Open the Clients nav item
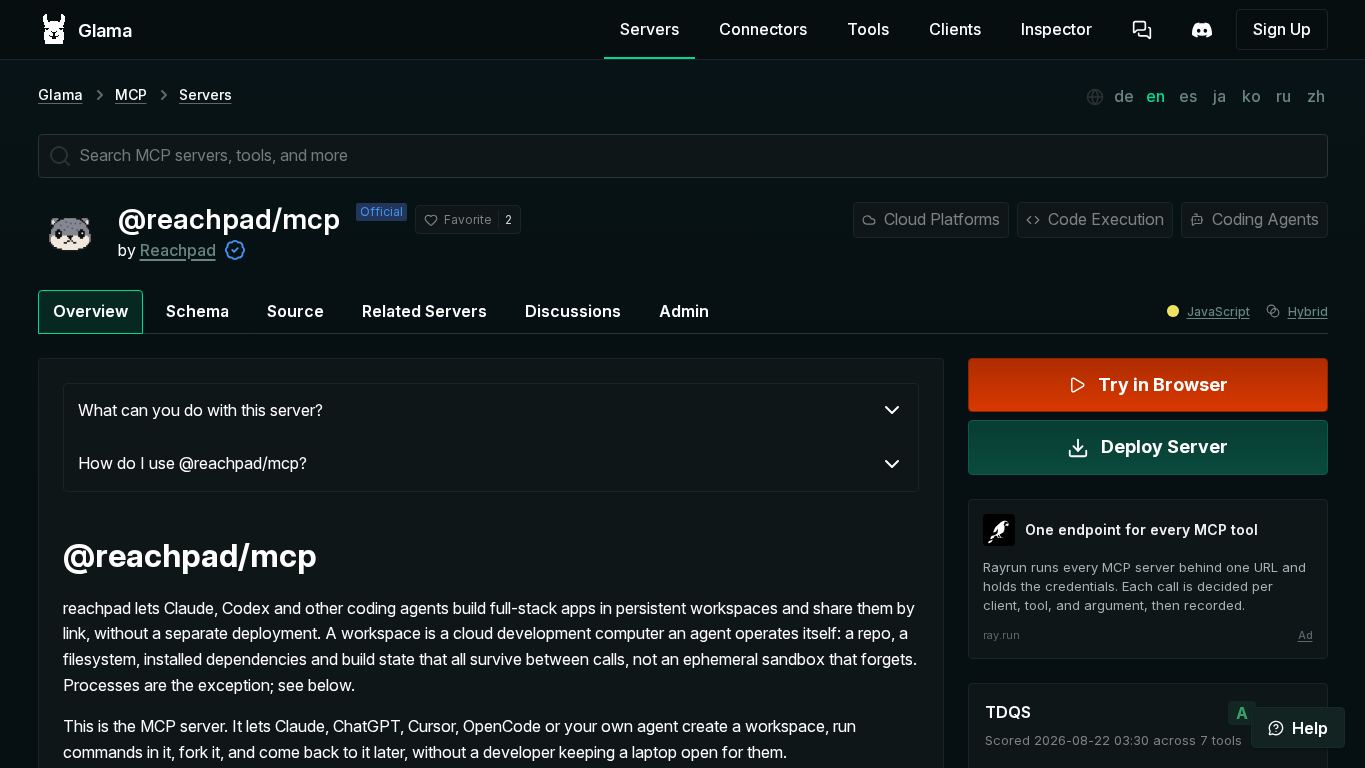1365x768 pixels. pos(955,30)
